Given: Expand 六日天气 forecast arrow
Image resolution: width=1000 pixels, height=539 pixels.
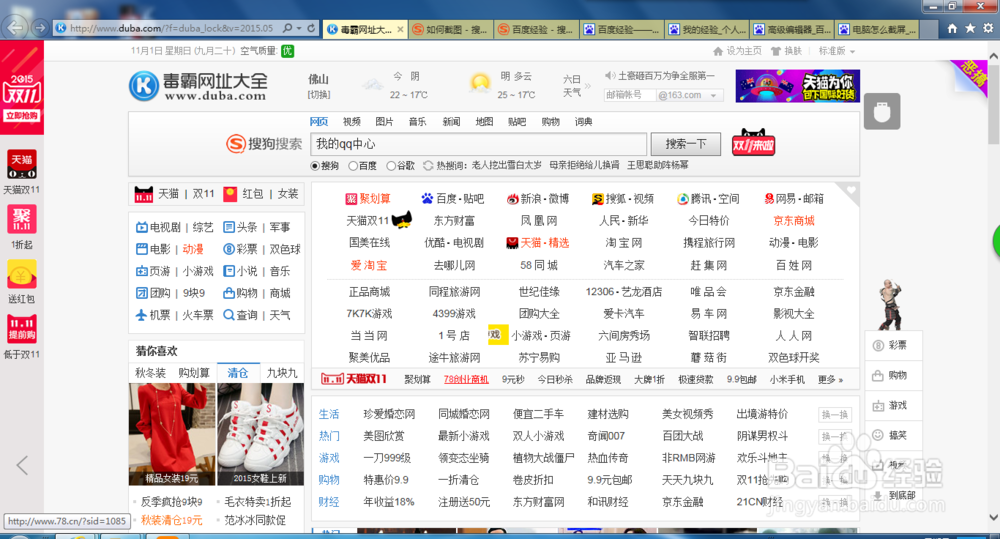Looking at the screenshot, I should [x=587, y=85].
